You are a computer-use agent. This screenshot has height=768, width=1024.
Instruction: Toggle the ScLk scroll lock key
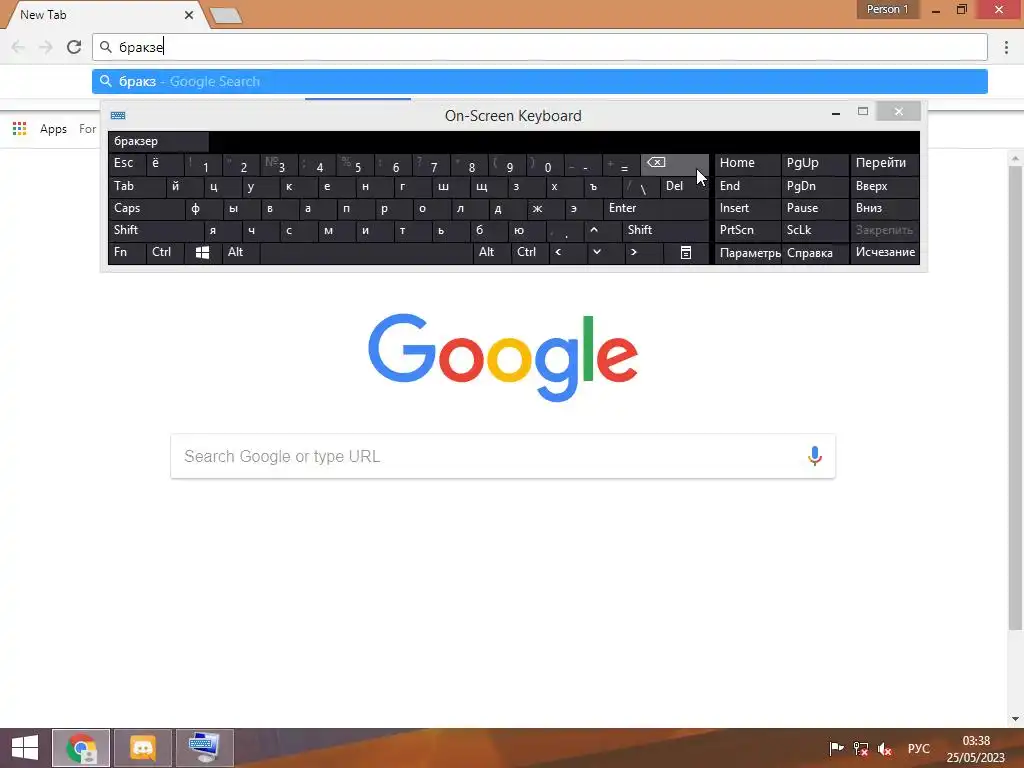pos(815,230)
